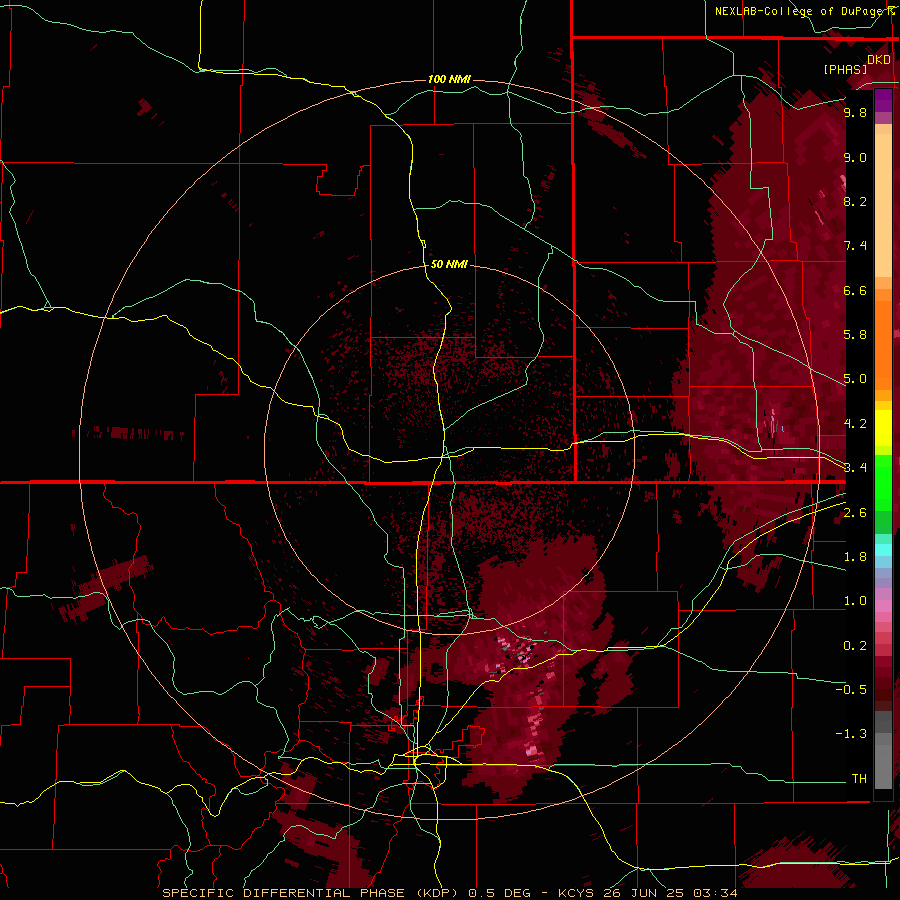Image resolution: width=900 pixels, height=900 pixels.
Task: Click the 6.6 value on the color scale
Action: coord(855,290)
